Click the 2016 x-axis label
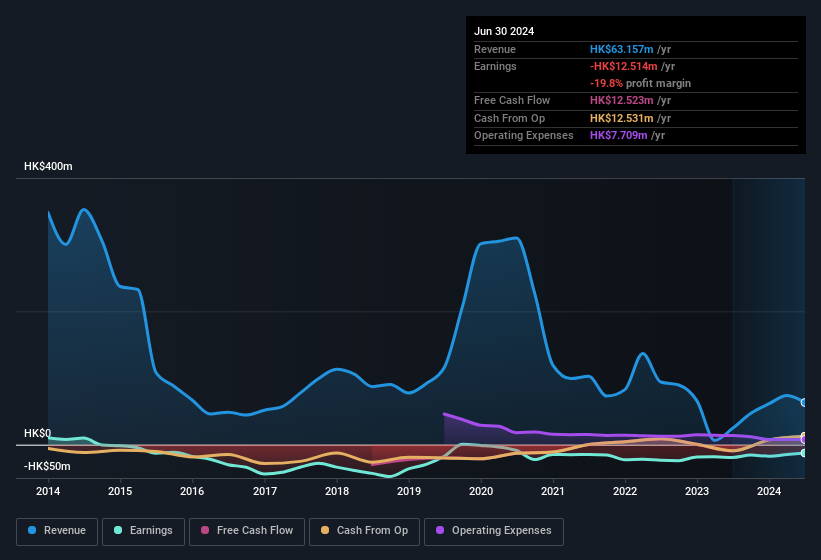Screen dimensions: 821x560 192,491
